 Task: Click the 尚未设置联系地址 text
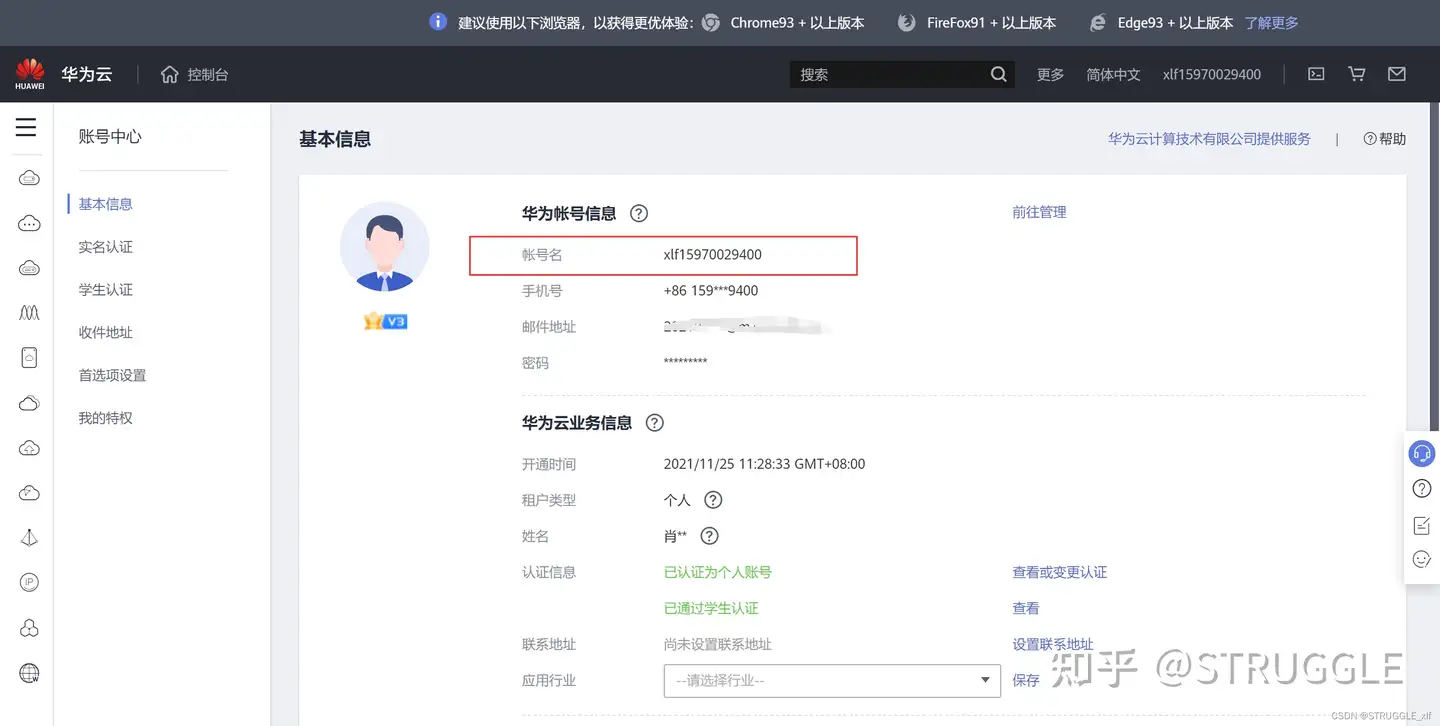718,644
